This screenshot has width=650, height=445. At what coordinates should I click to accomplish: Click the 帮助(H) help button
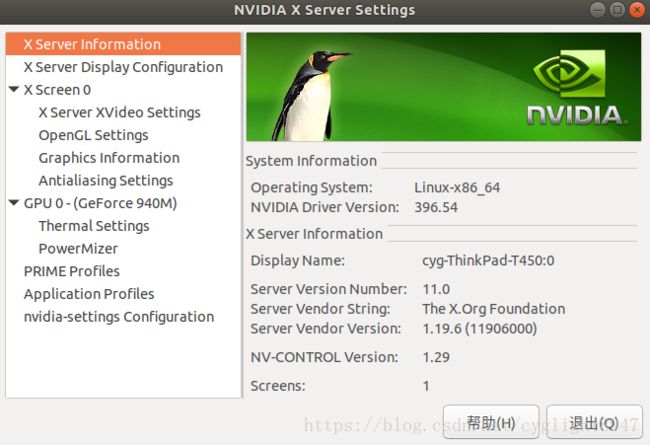click(x=491, y=422)
